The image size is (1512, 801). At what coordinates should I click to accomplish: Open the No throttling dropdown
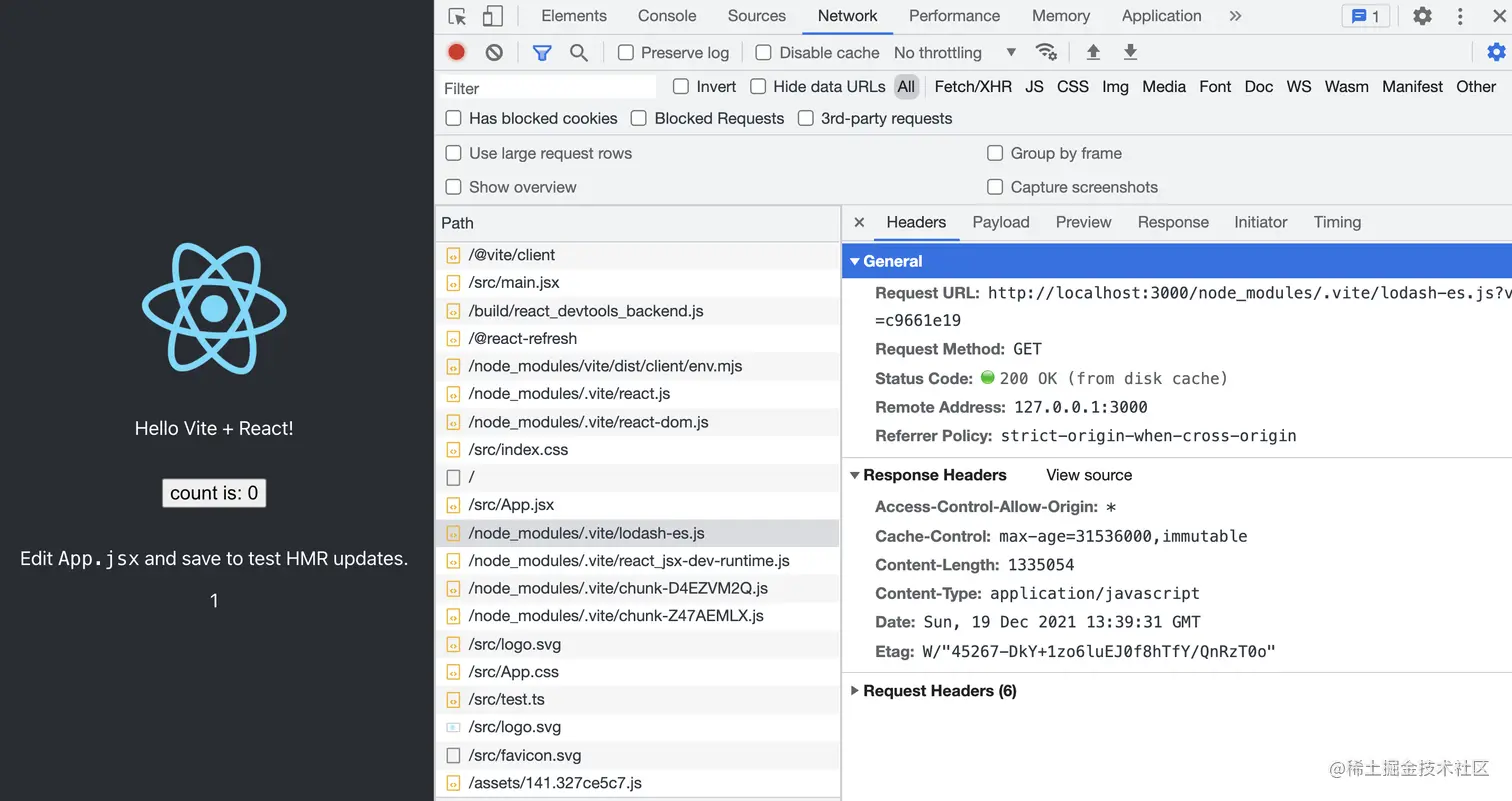[955, 52]
